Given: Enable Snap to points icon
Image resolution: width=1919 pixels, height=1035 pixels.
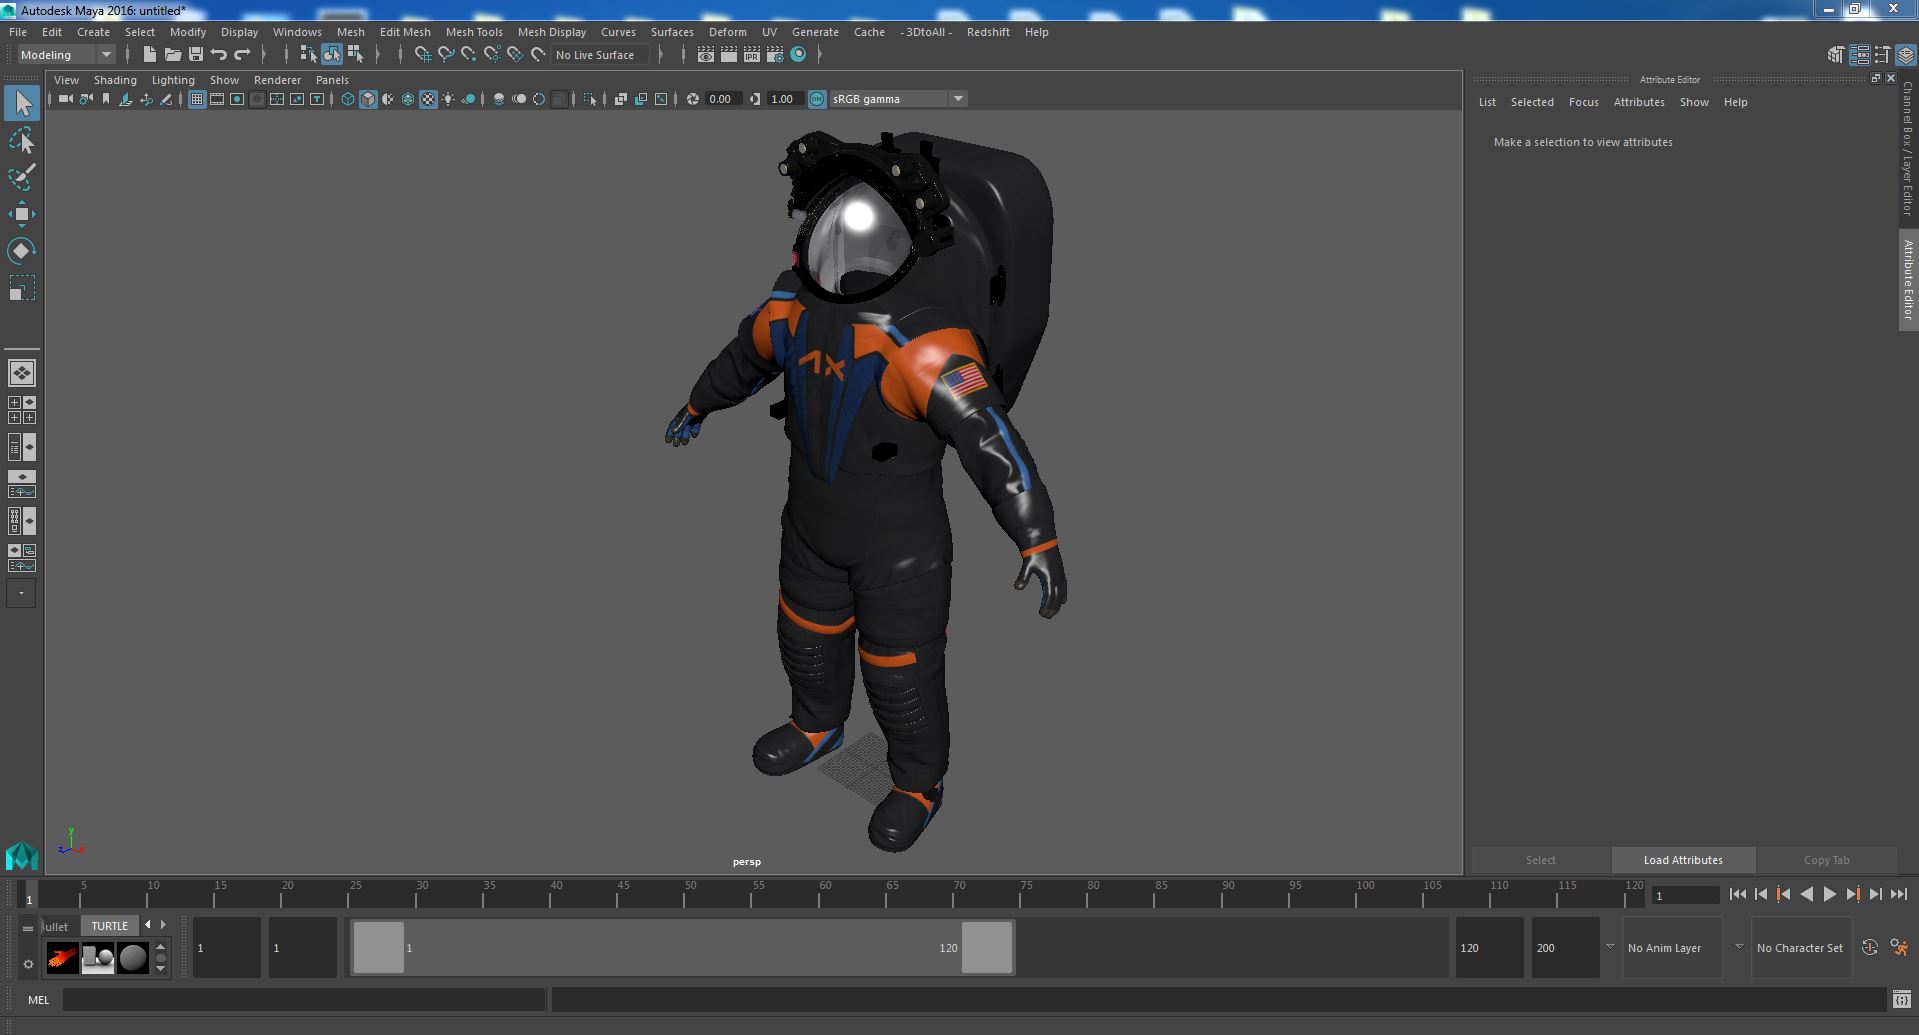Looking at the screenshot, I should [469, 55].
